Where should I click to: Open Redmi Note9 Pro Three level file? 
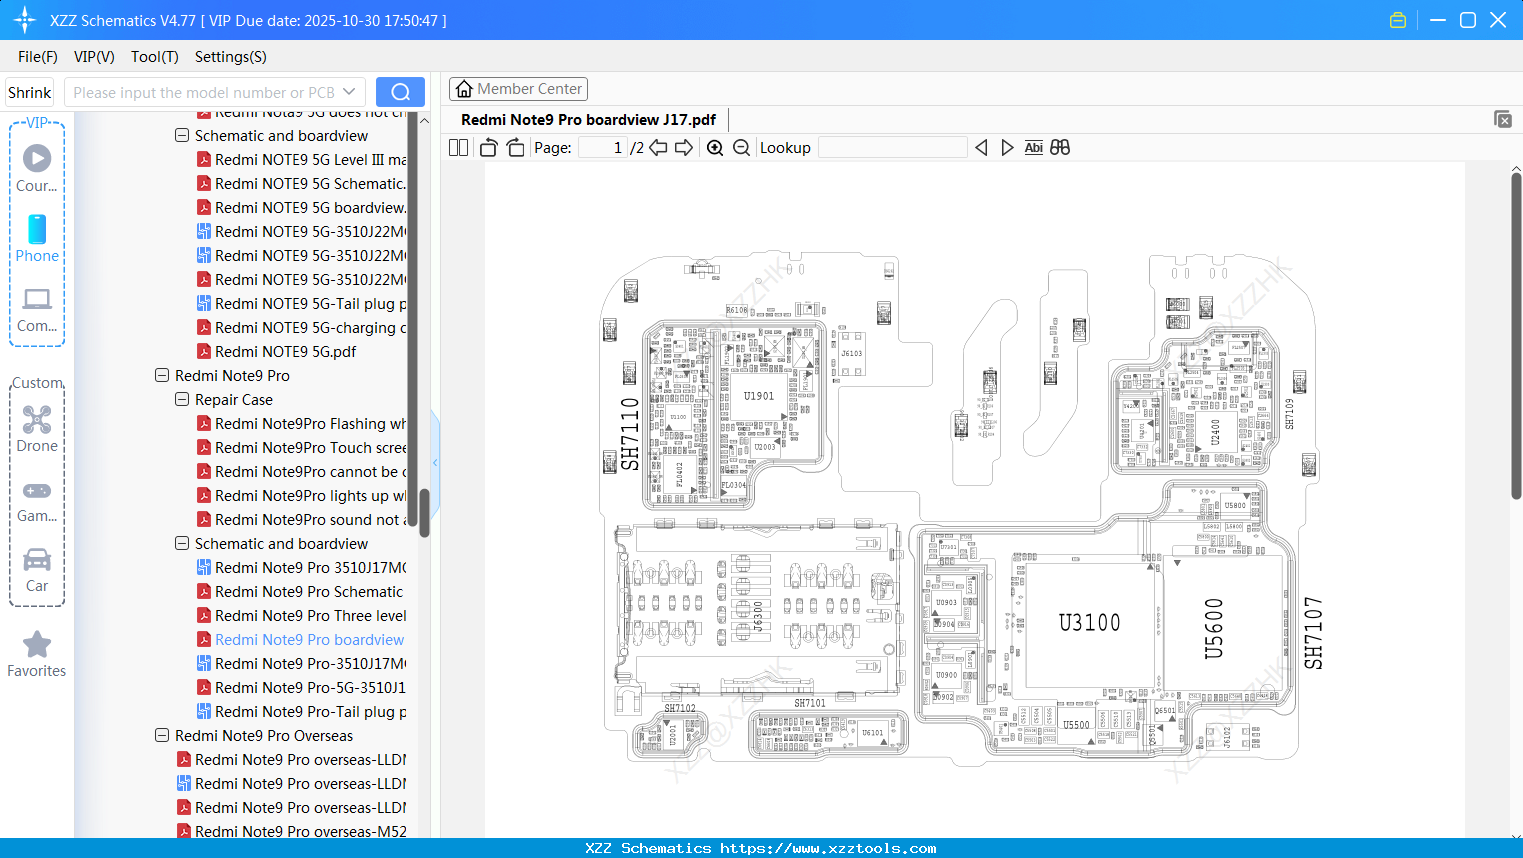[x=301, y=616]
